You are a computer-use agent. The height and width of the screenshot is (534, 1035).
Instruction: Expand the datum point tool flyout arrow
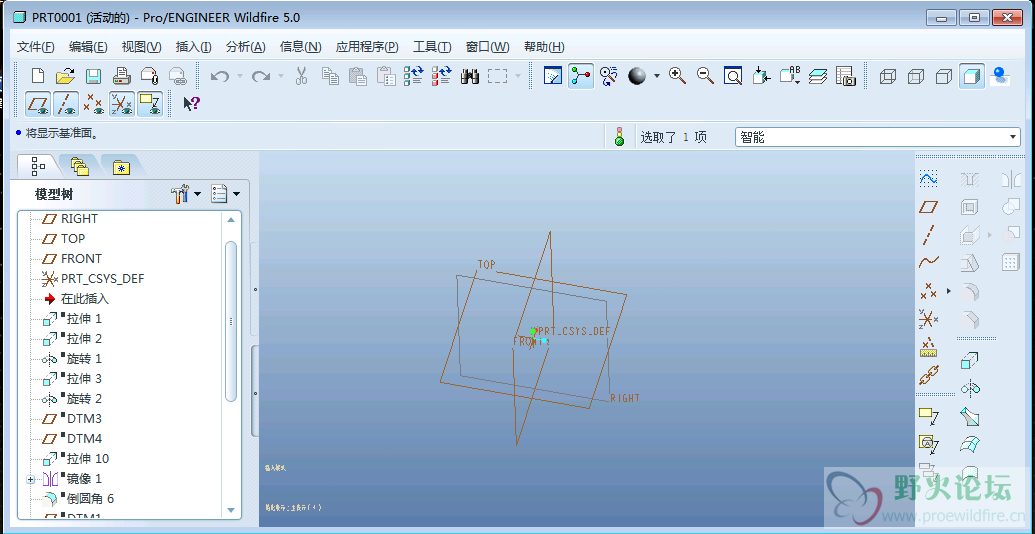(x=949, y=290)
